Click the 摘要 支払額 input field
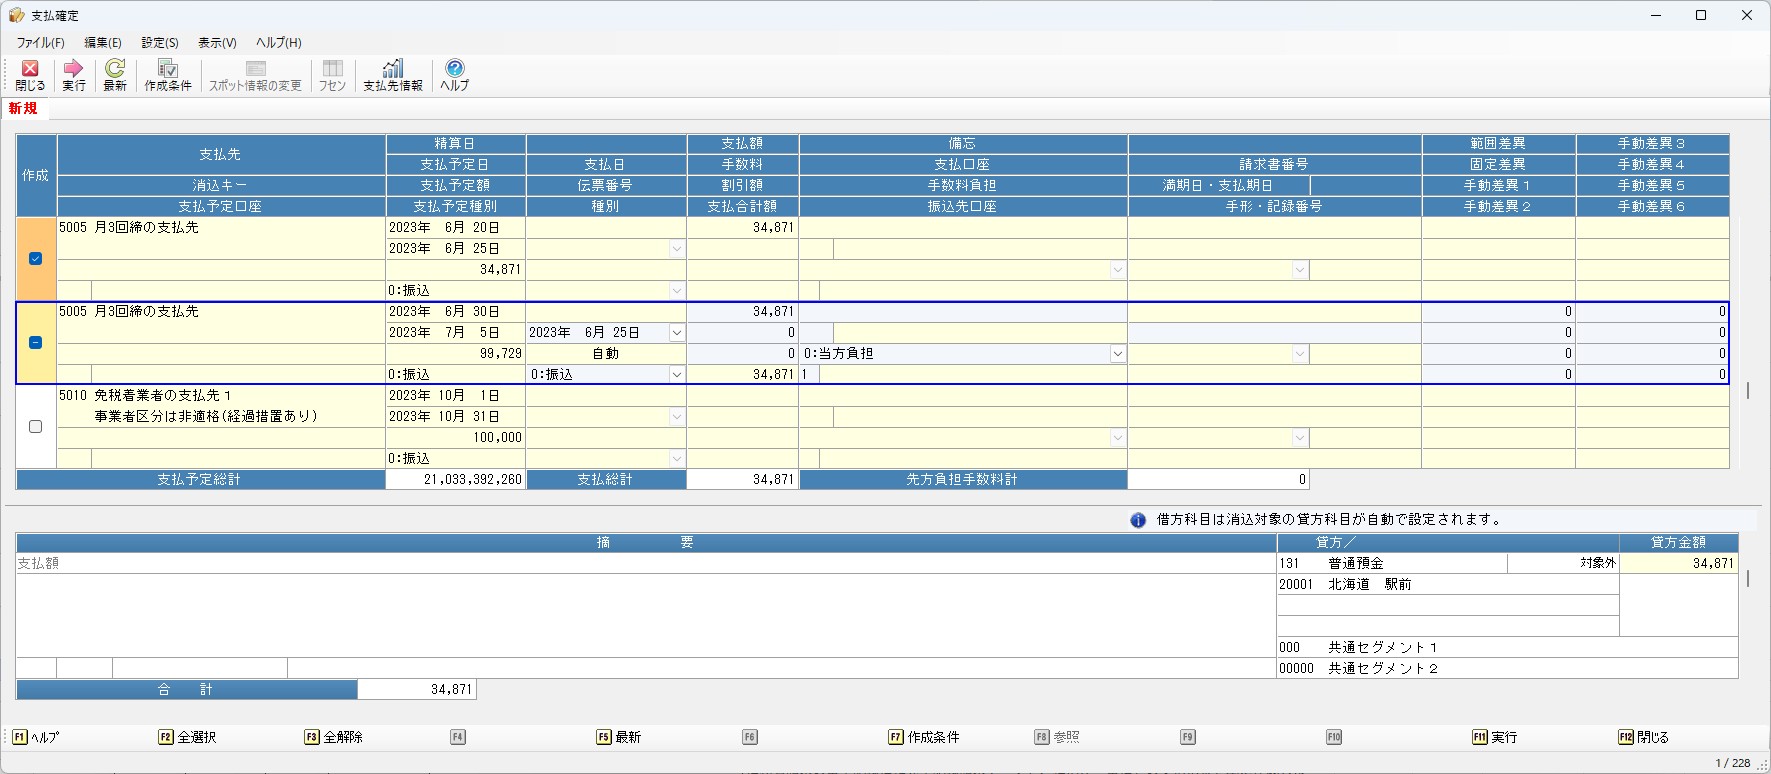The height and width of the screenshot is (774, 1771). [x=640, y=564]
